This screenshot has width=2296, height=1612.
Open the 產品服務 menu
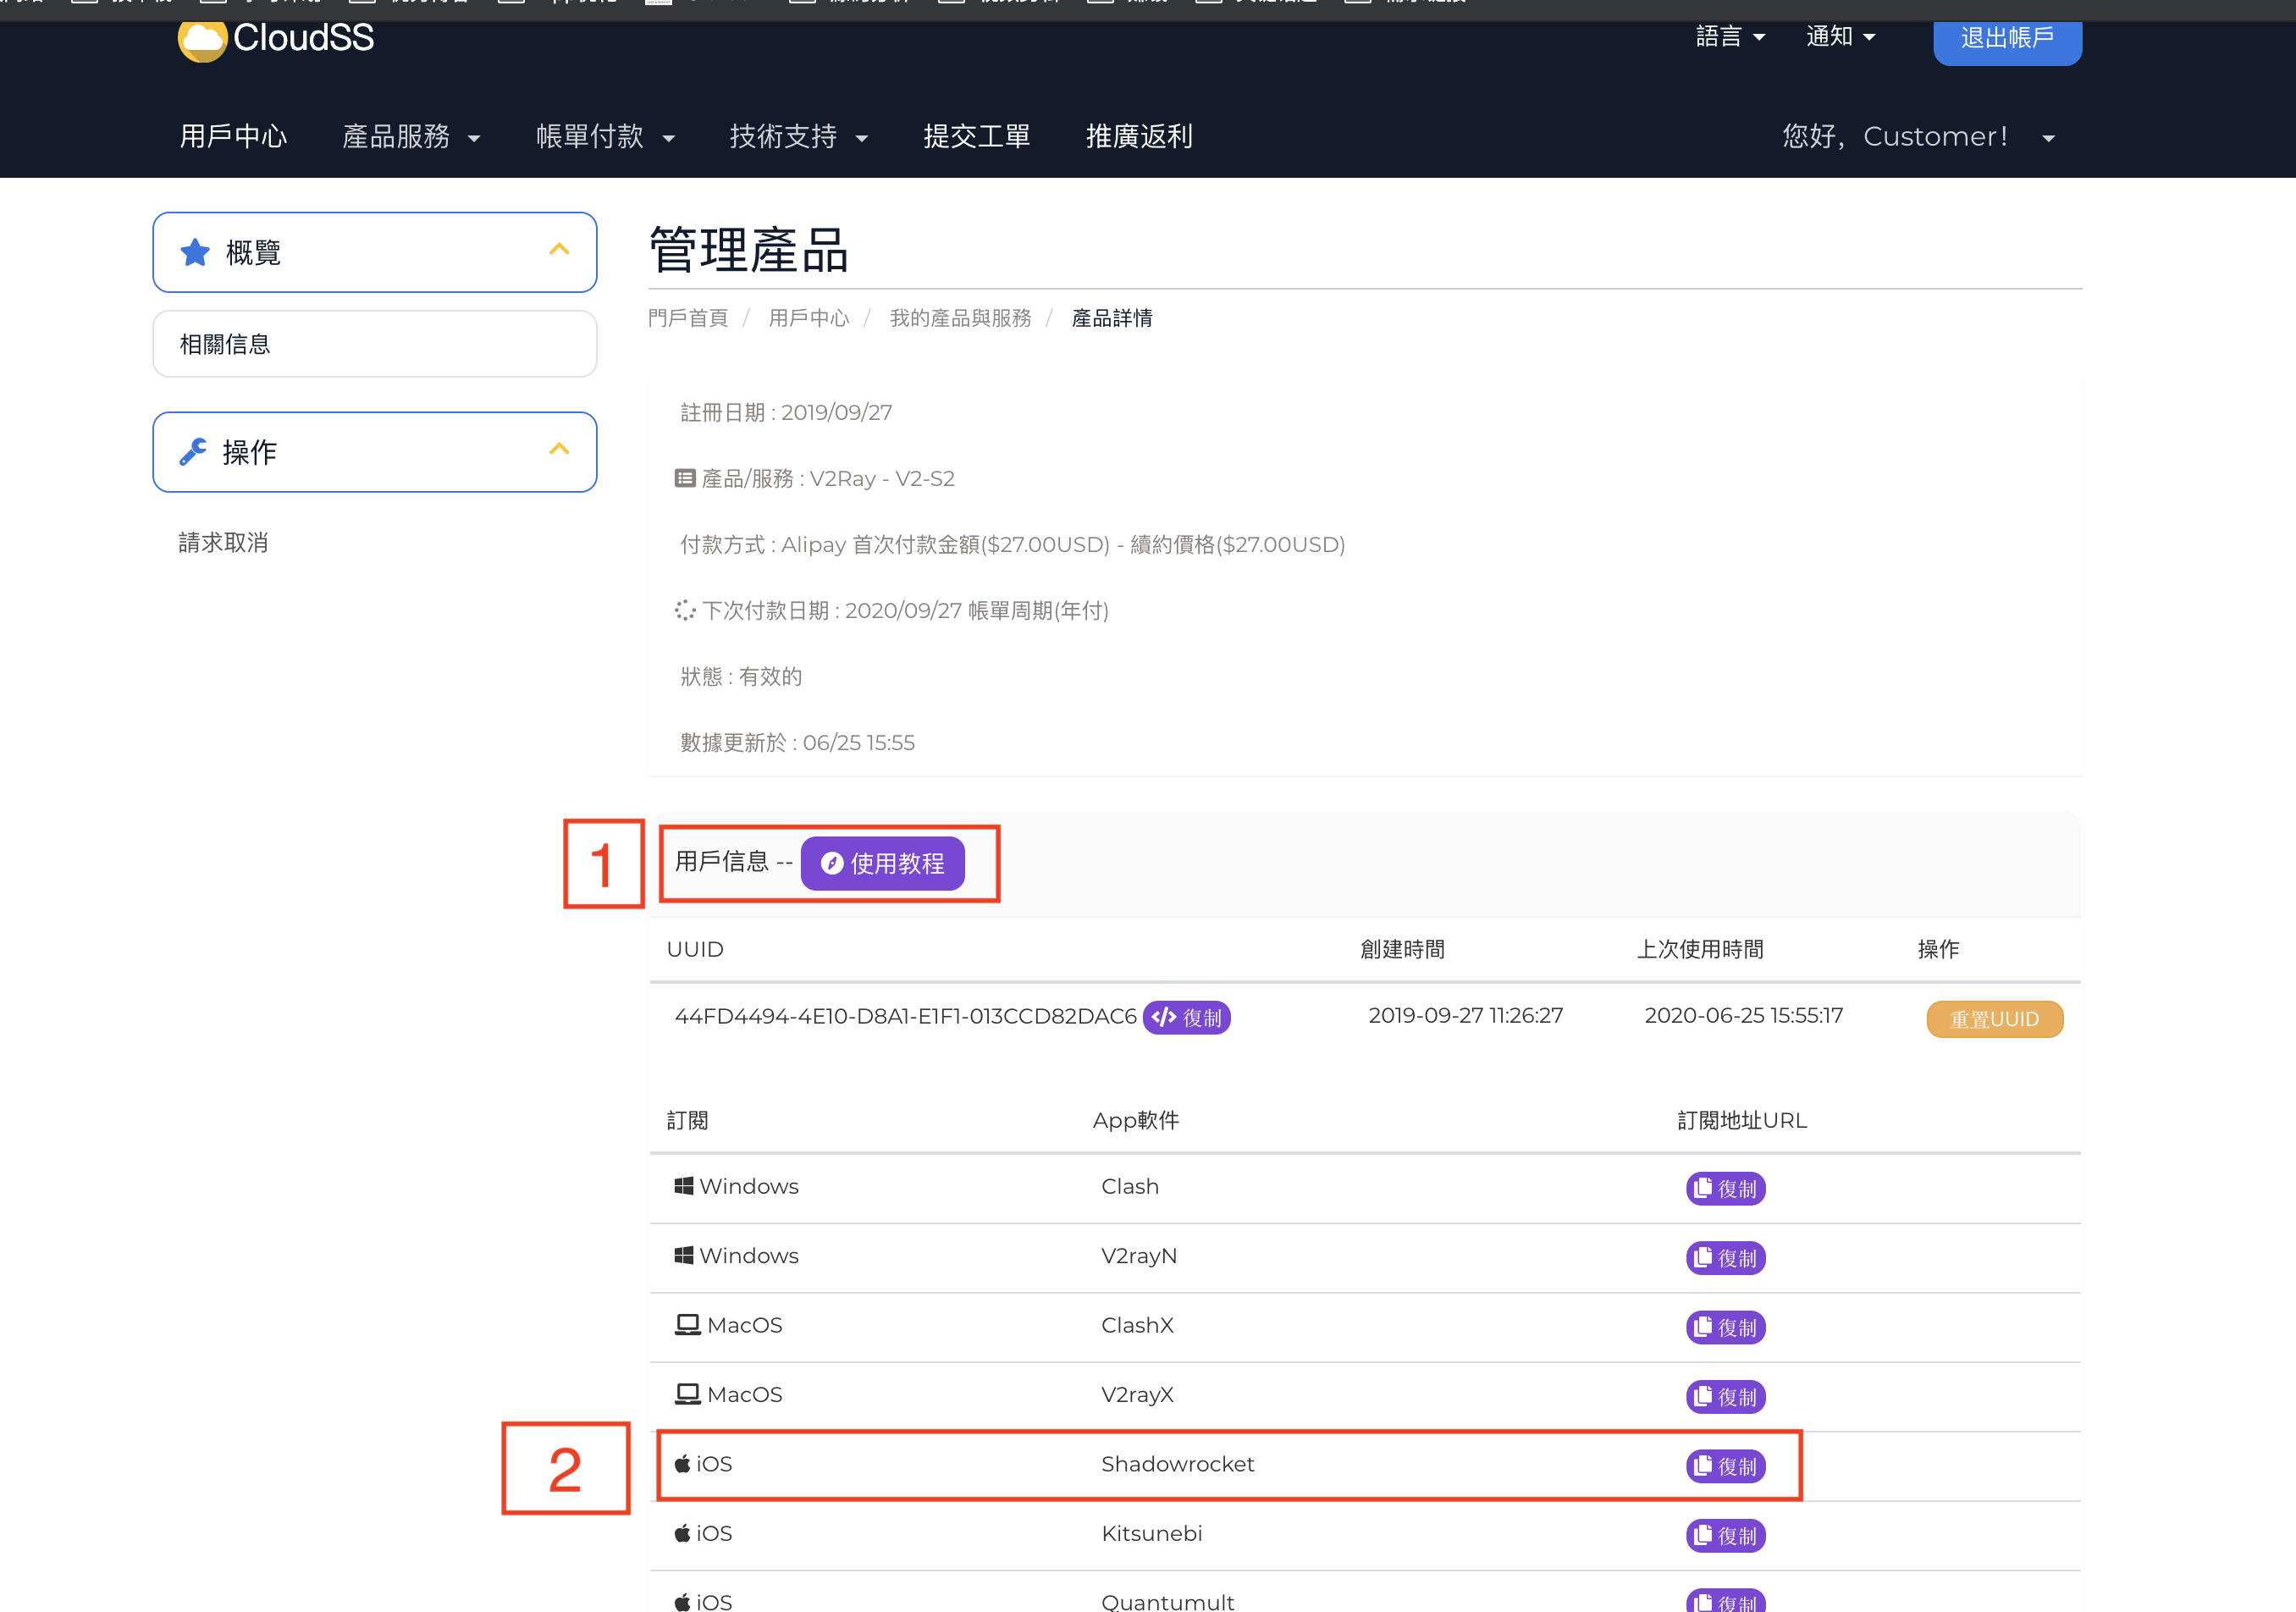411,137
